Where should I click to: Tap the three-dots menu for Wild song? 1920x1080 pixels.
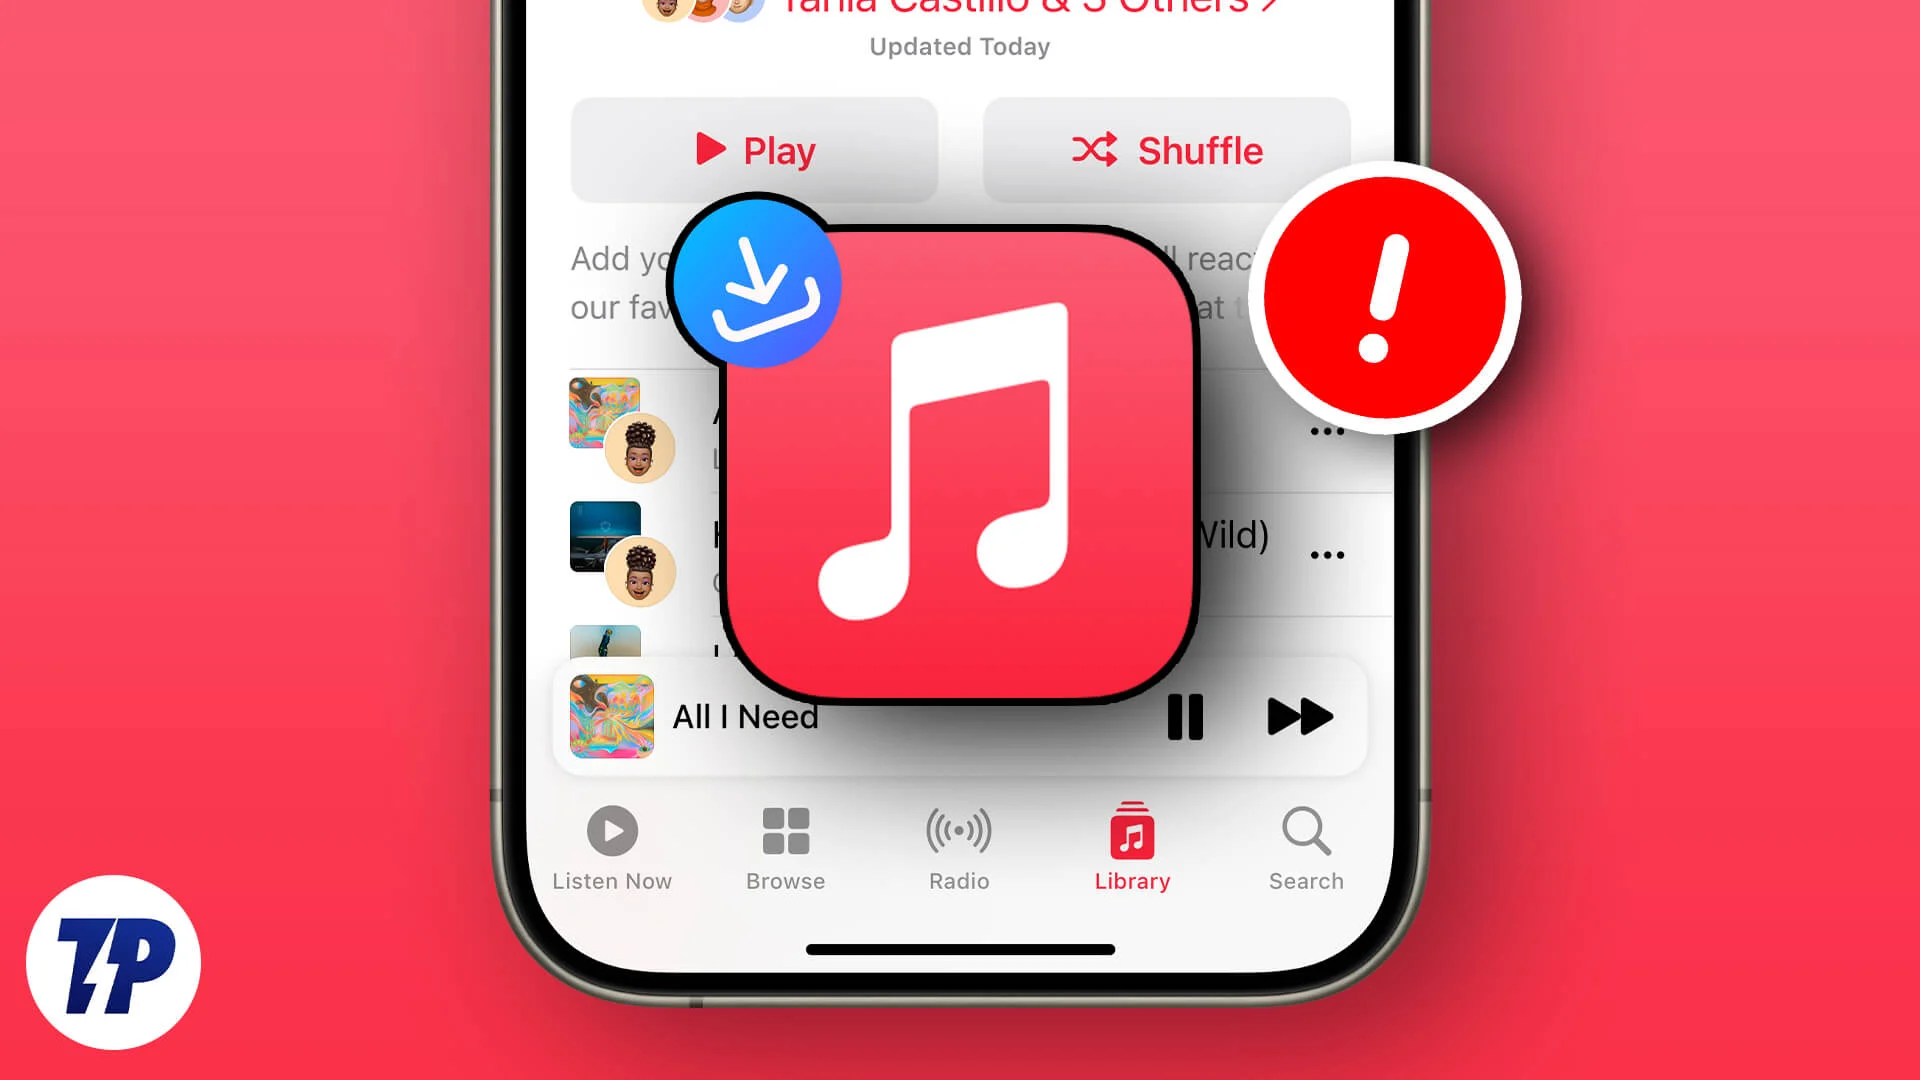(1327, 551)
